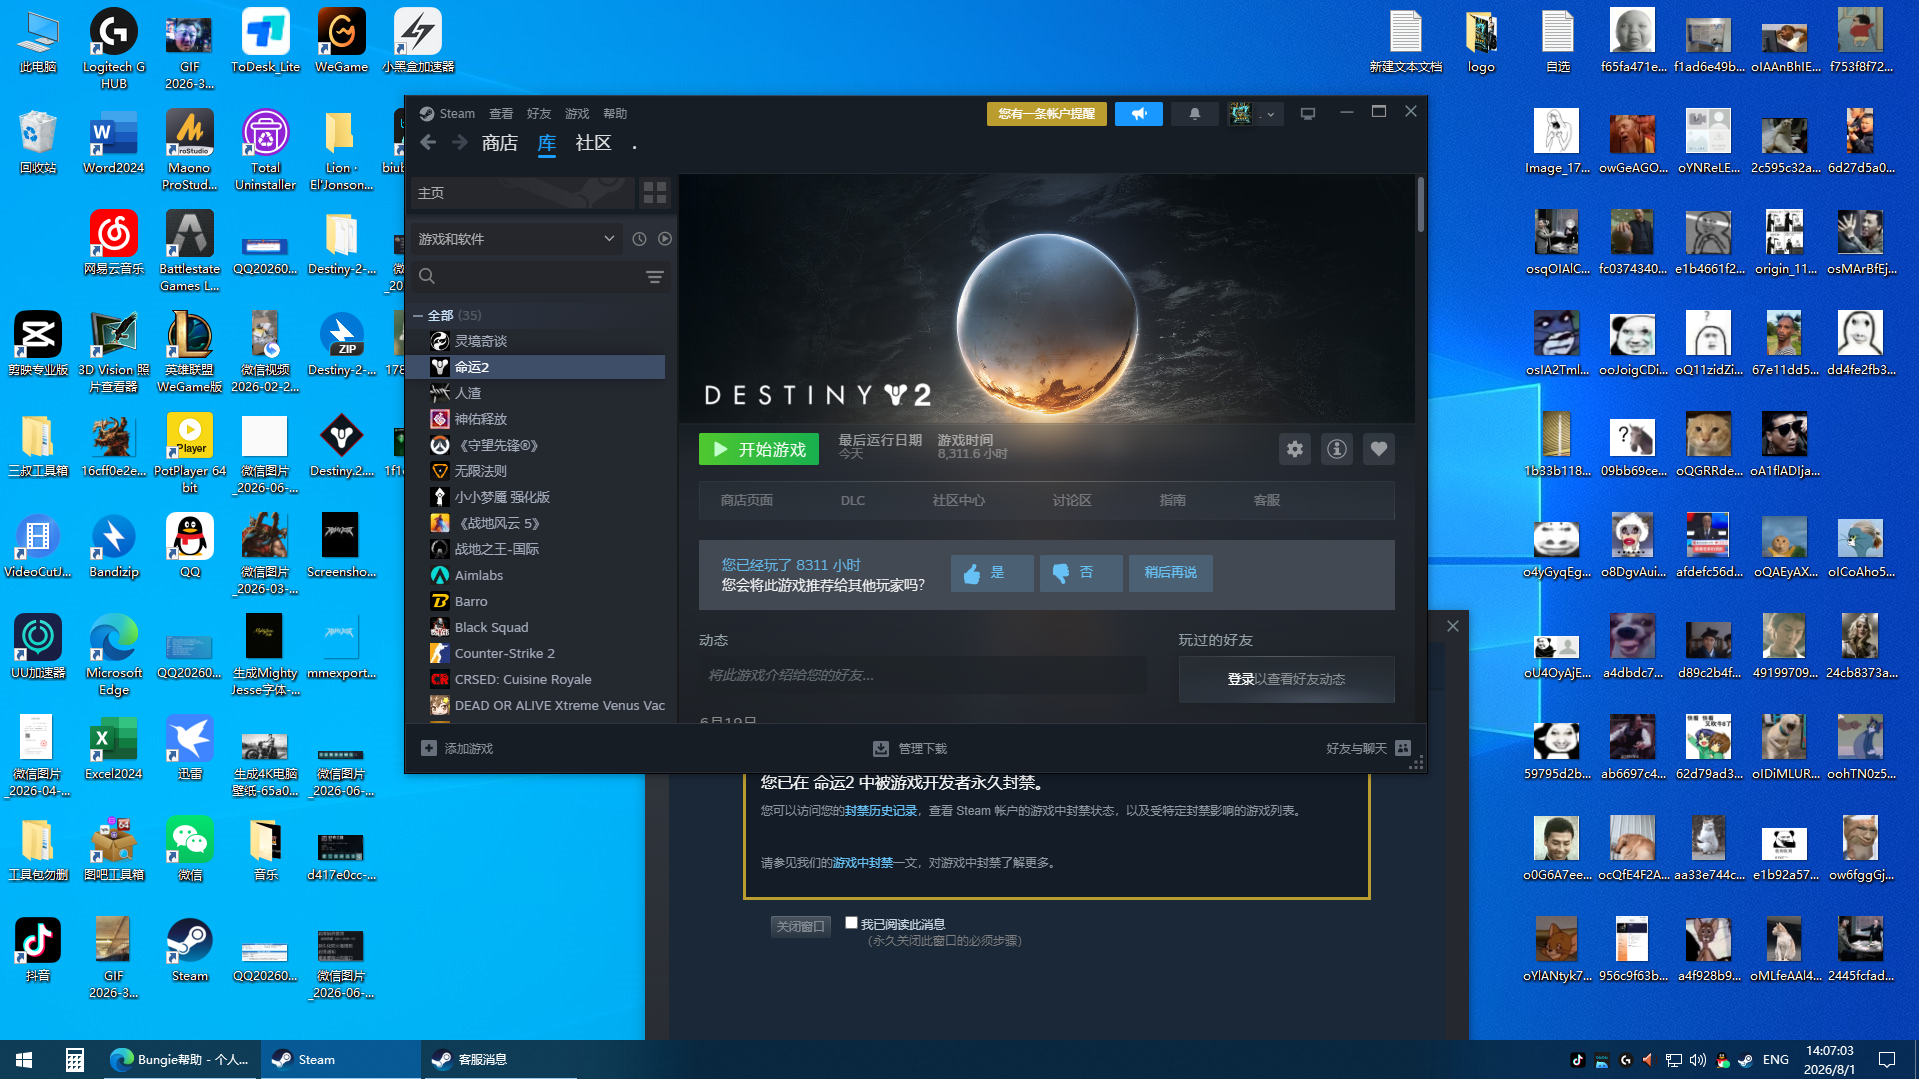The width and height of the screenshot is (1919, 1079).
Task: Switch to Bungie帮助 Edge taskbar window
Action: tap(180, 1059)
